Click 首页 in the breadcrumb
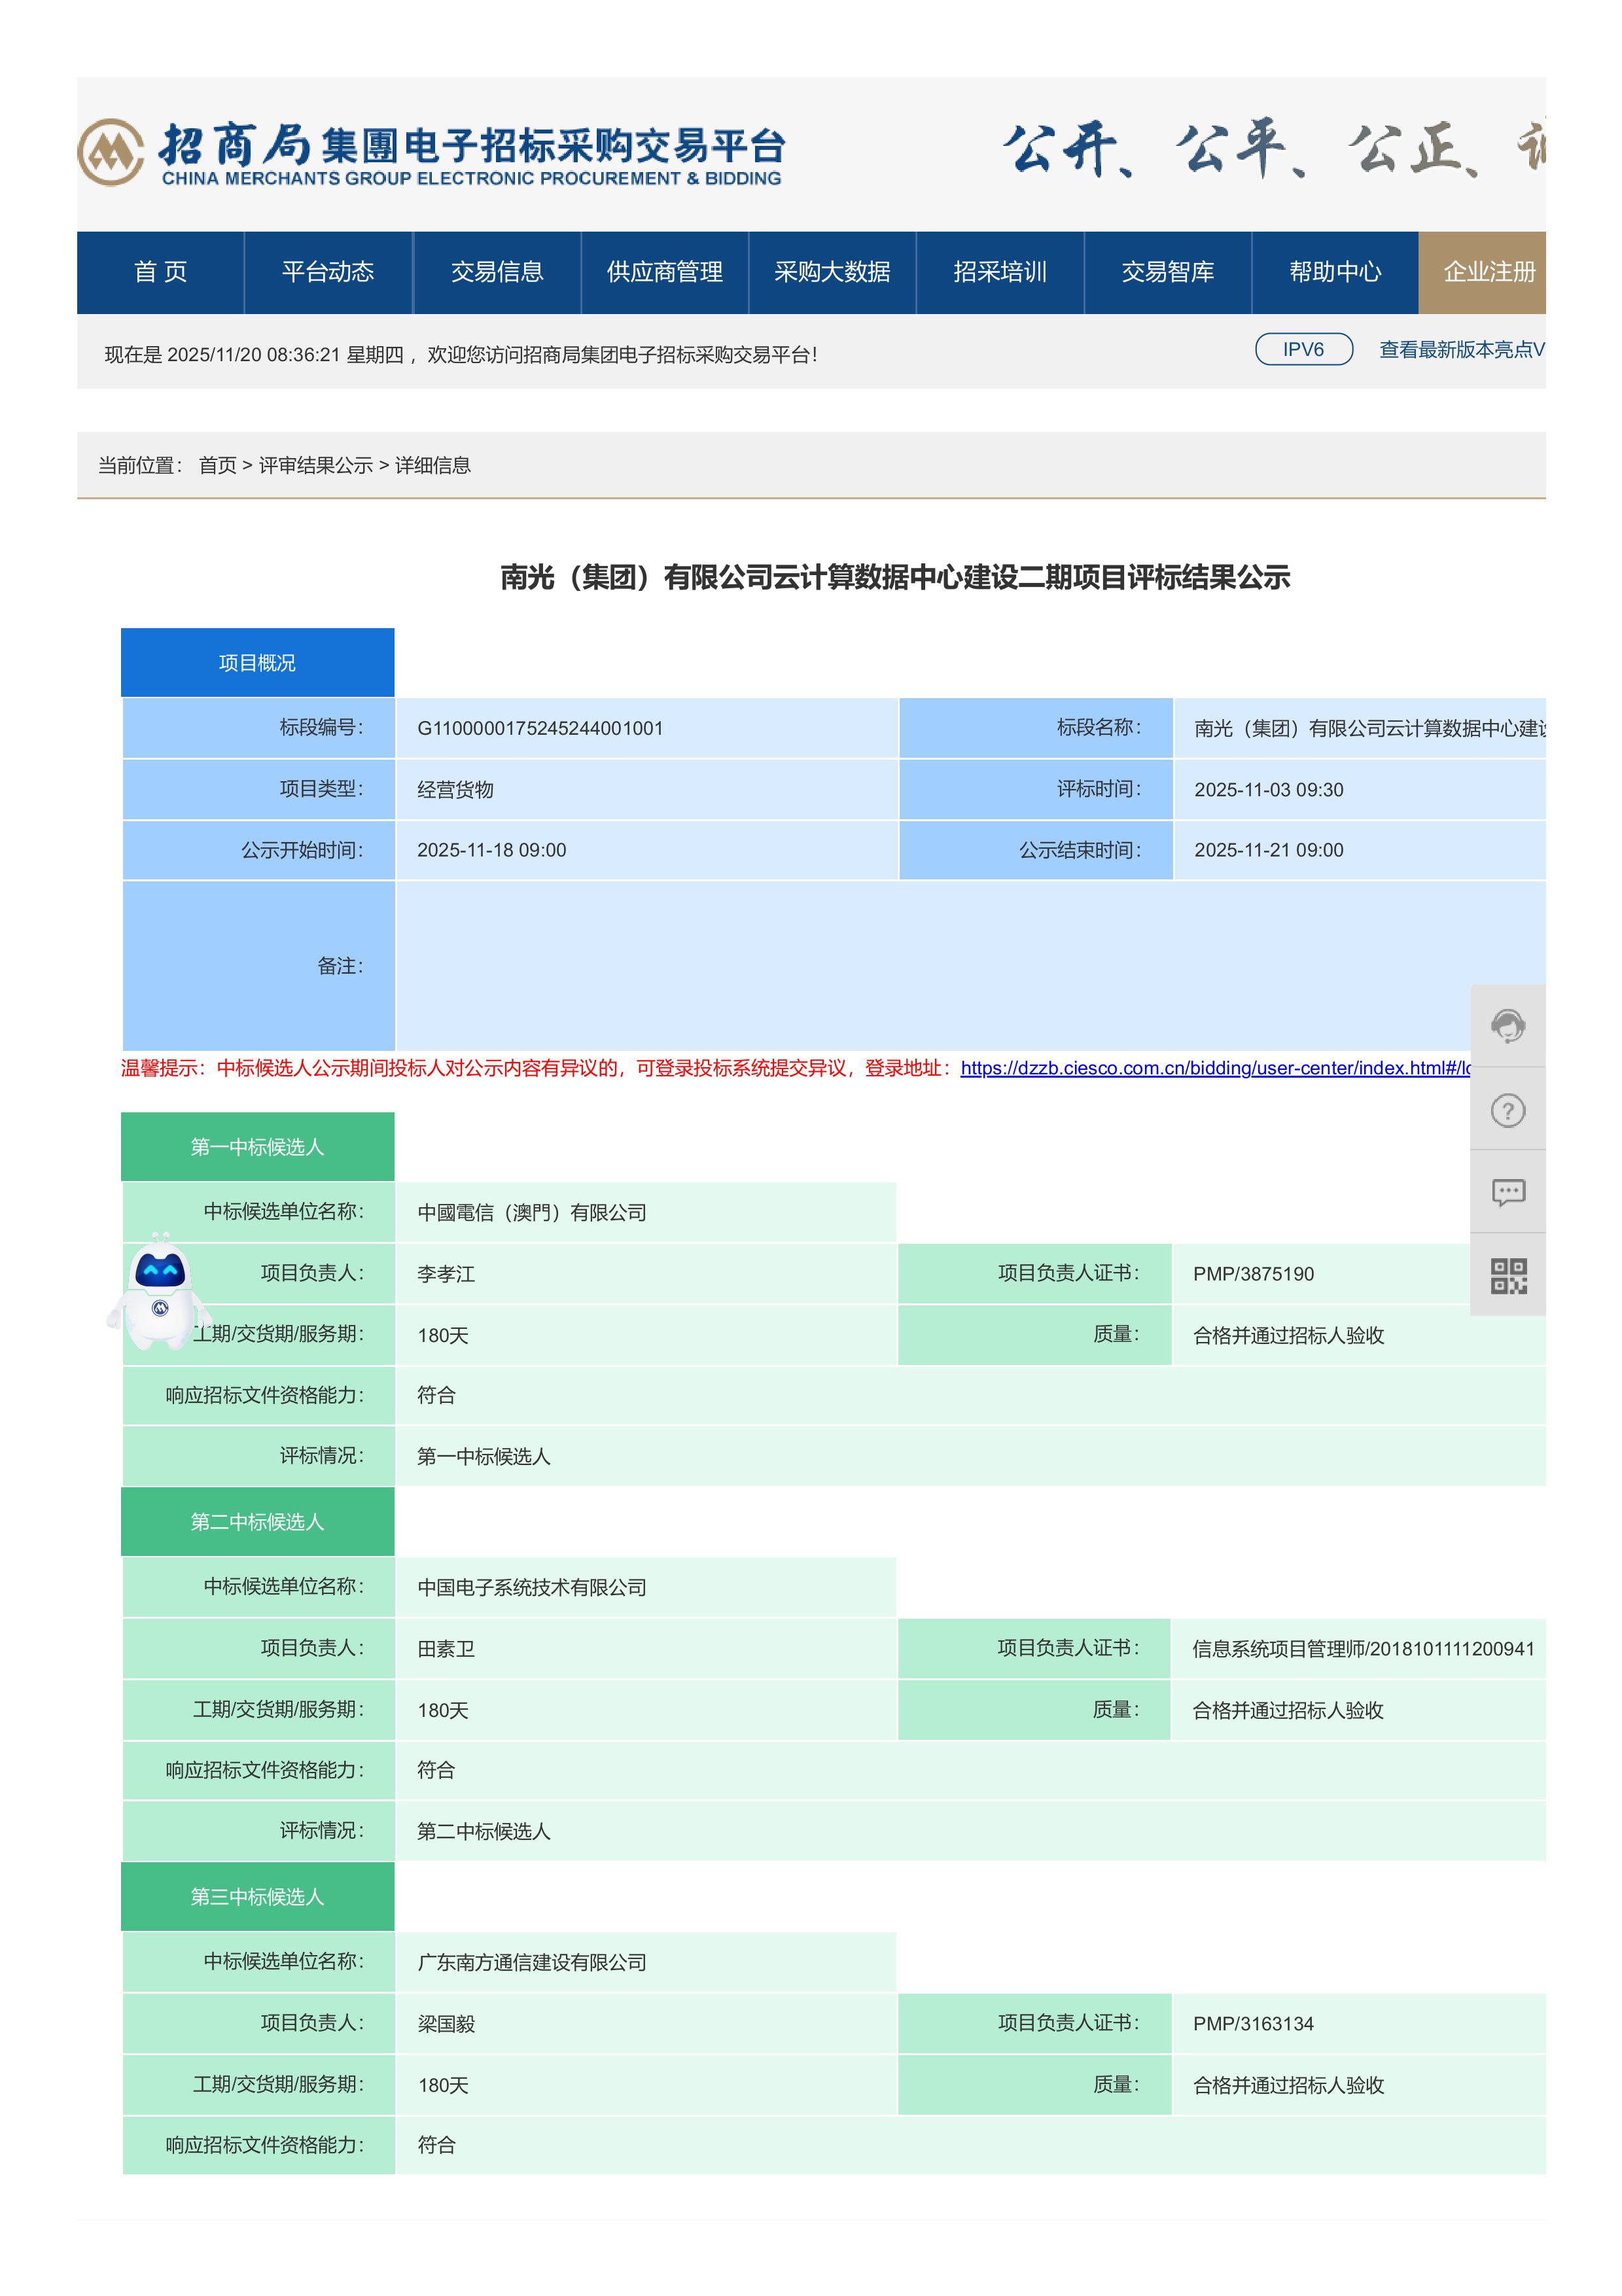The width and height of the screenshot is (1622, 2296). point(217,465)
